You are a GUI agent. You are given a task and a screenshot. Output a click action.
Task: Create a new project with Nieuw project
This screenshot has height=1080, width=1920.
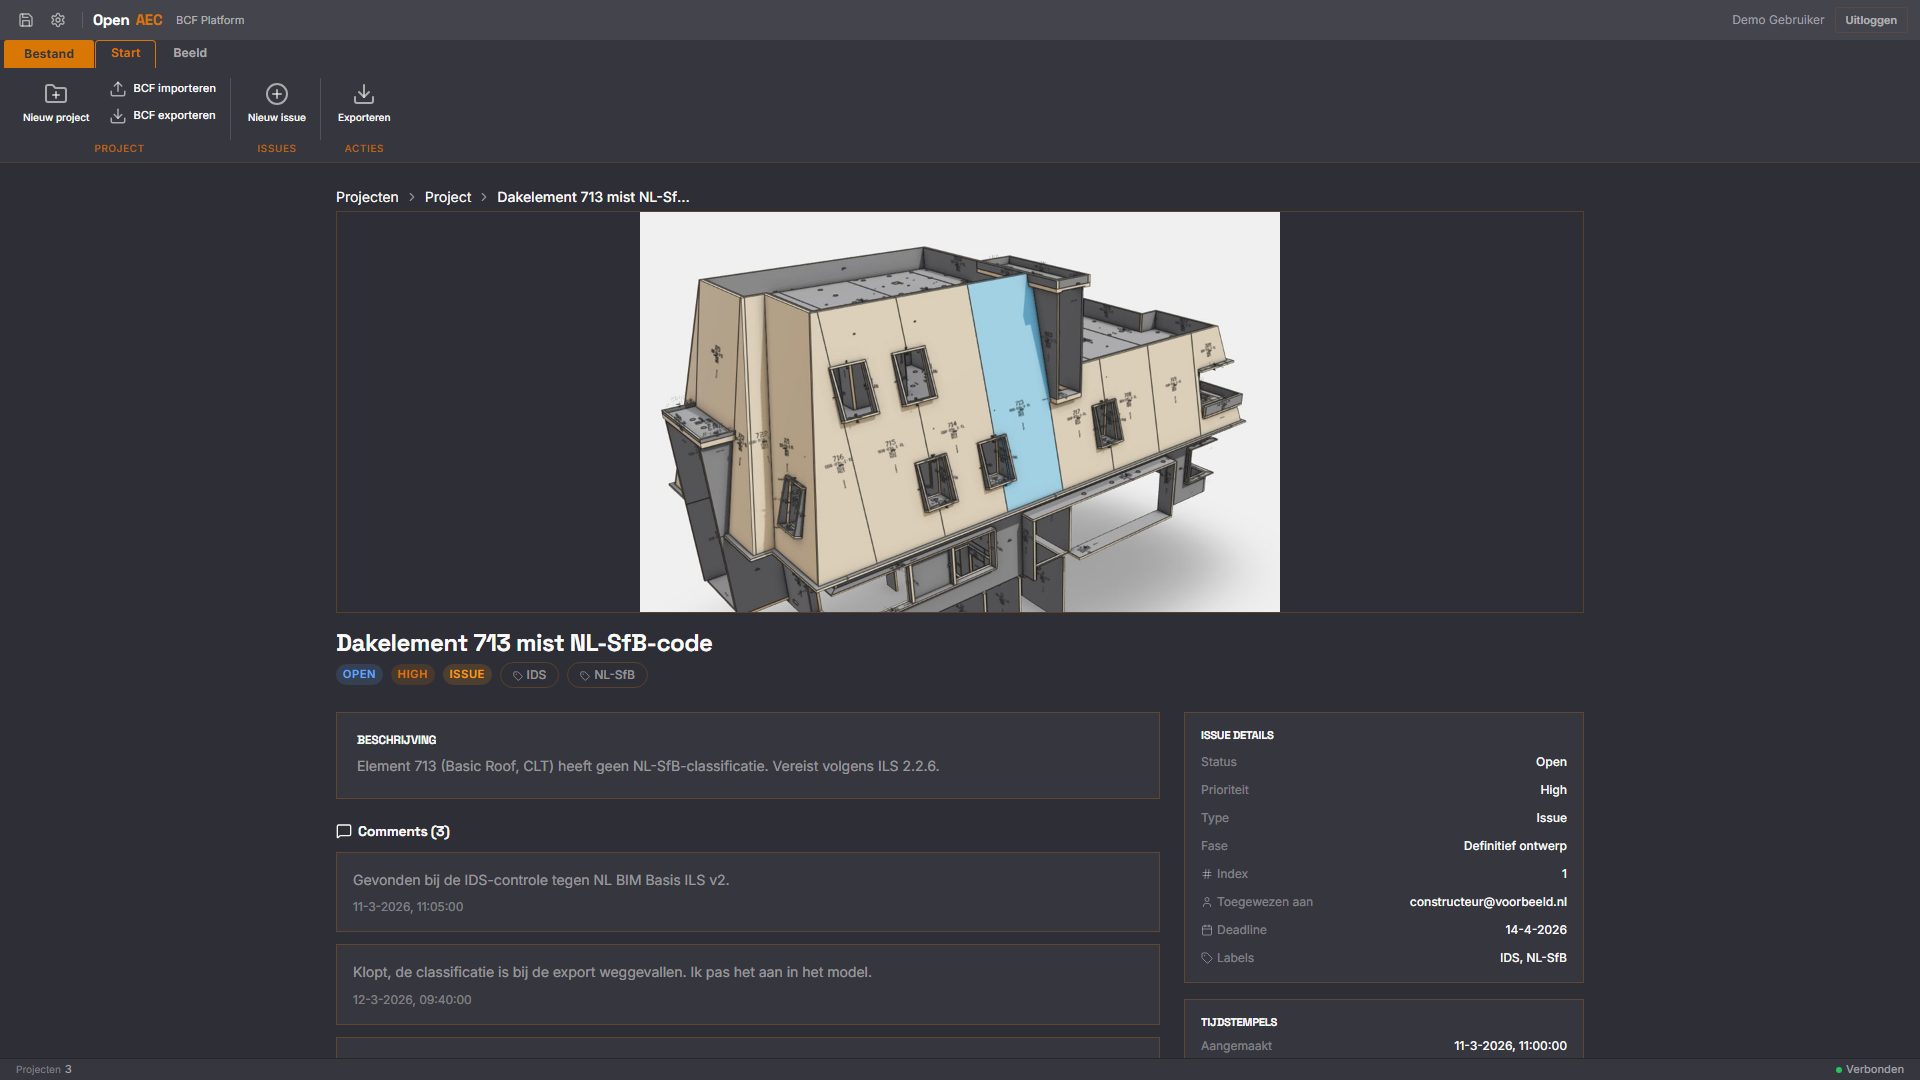coord(56,104)
